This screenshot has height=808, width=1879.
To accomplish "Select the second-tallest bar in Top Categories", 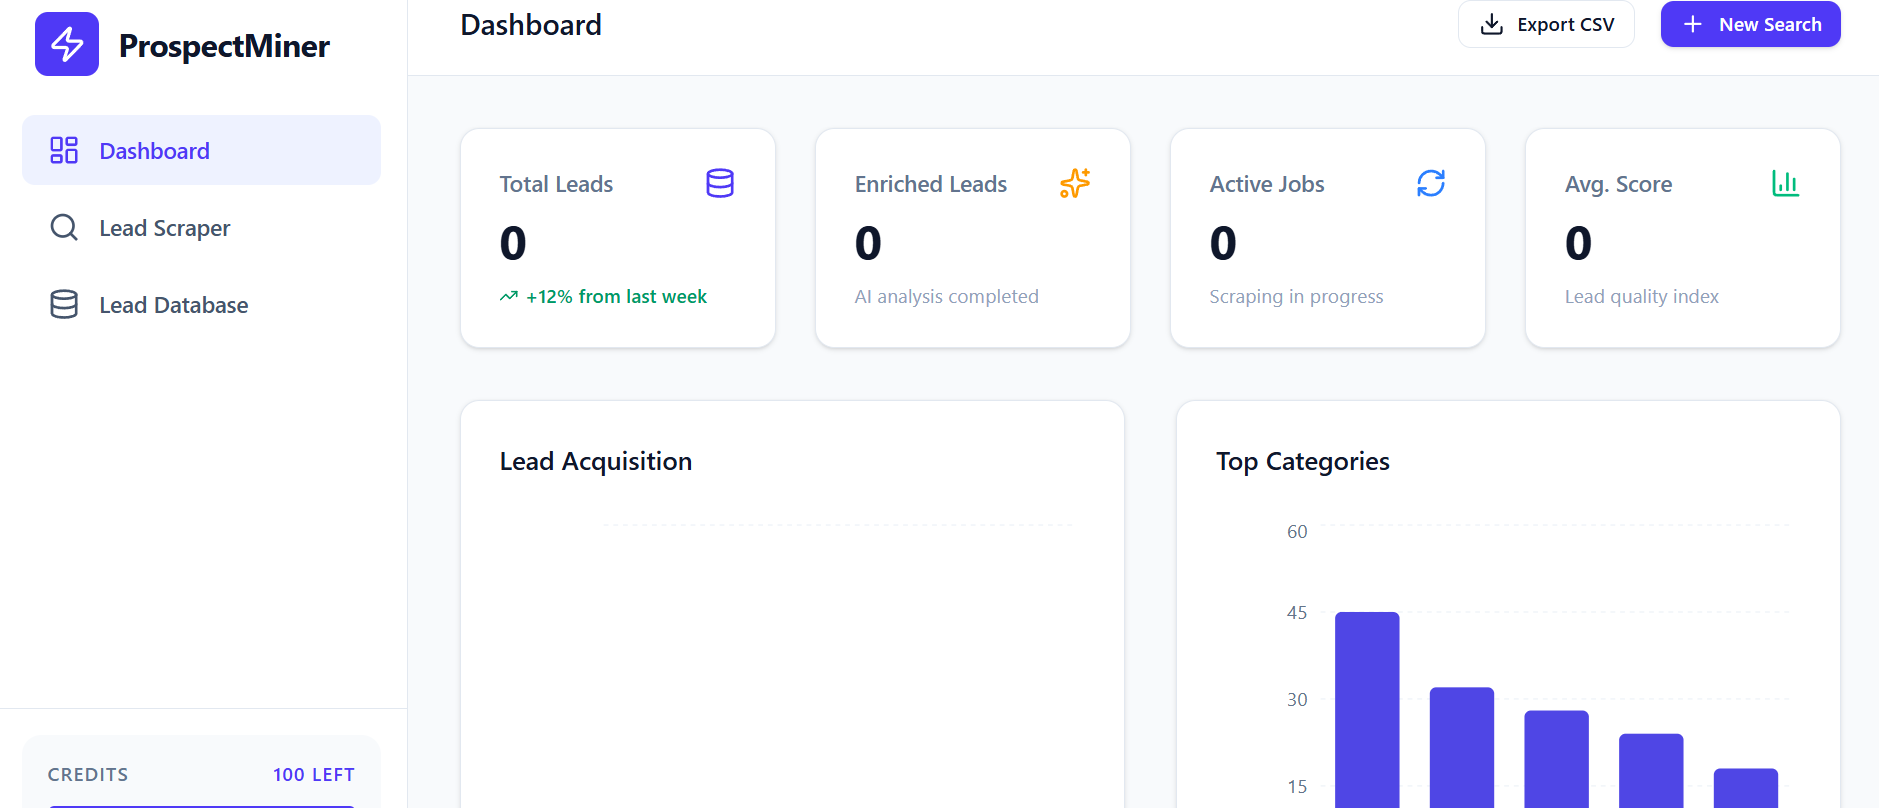I will (1462, 747).
